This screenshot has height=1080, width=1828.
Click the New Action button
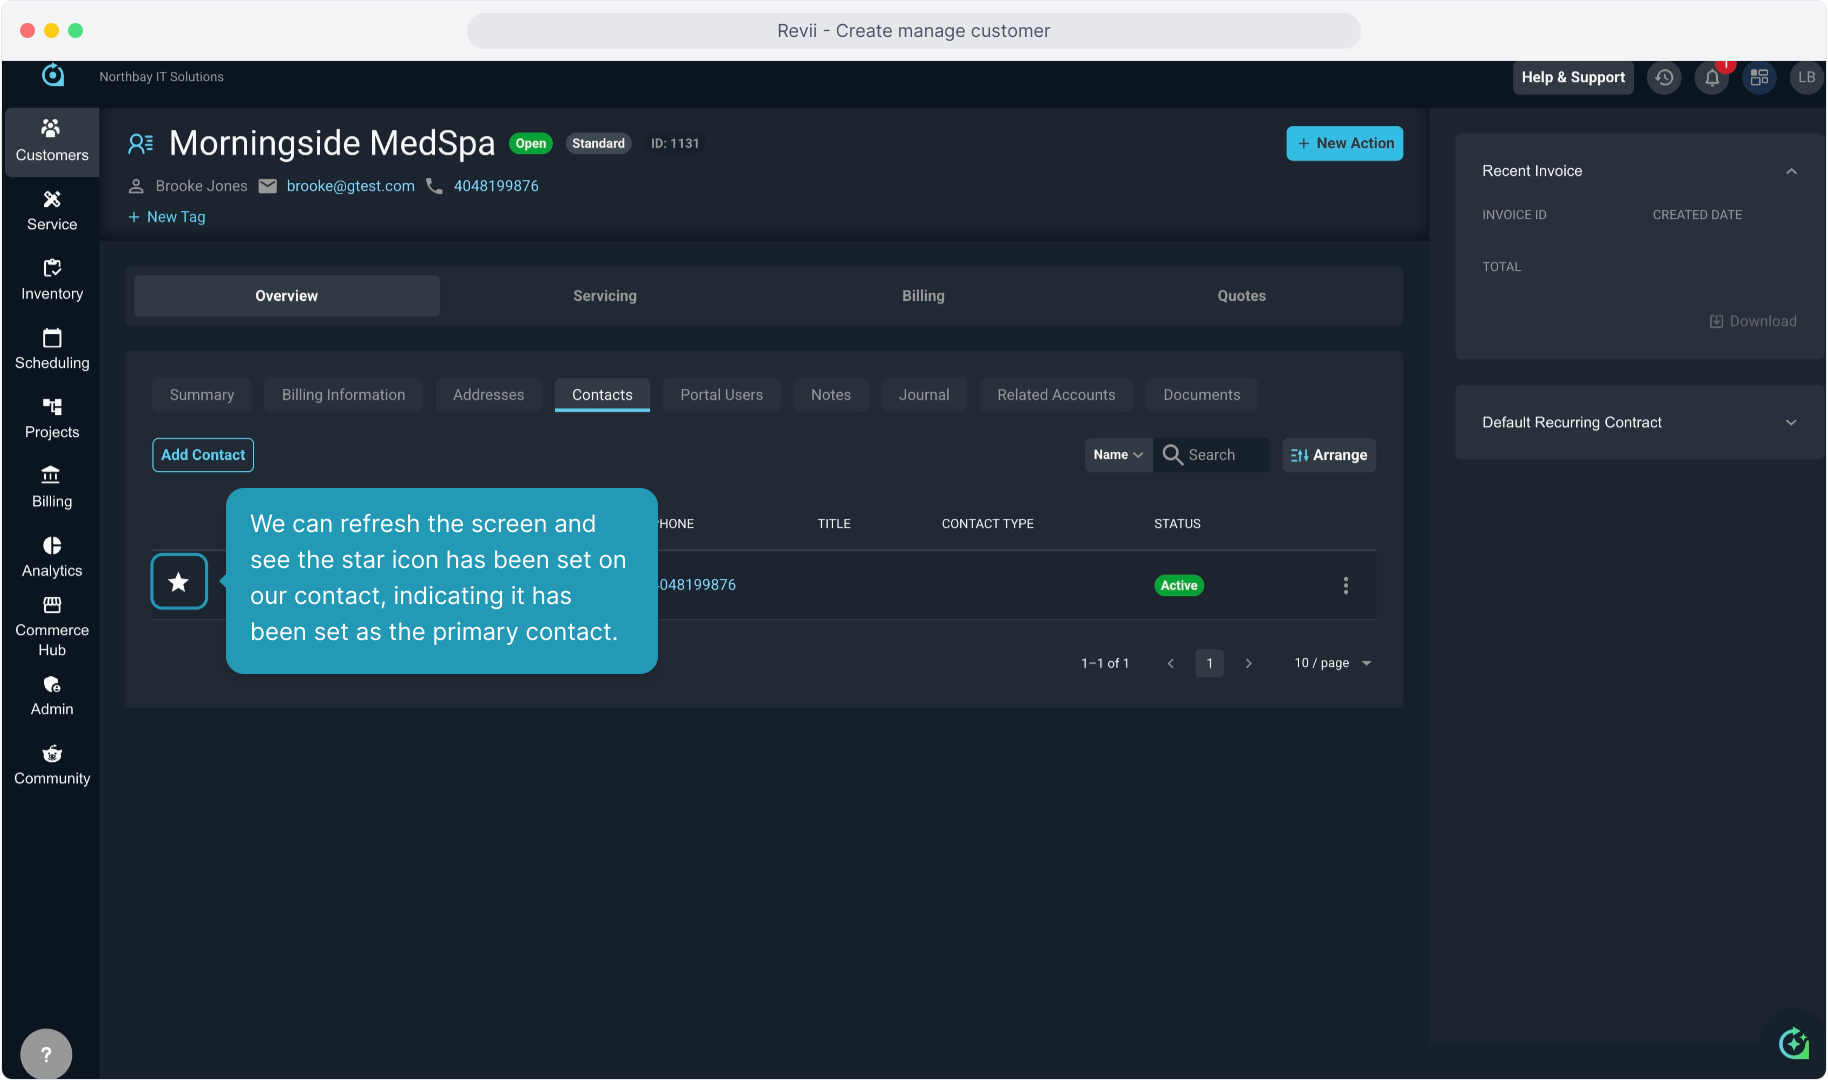(x=1344, y=143)
